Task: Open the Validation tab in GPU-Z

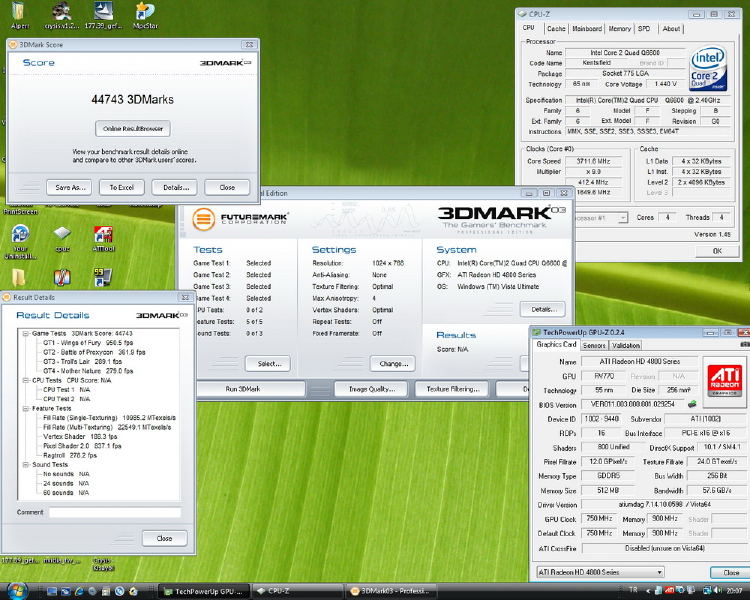Action: point(626,345)
